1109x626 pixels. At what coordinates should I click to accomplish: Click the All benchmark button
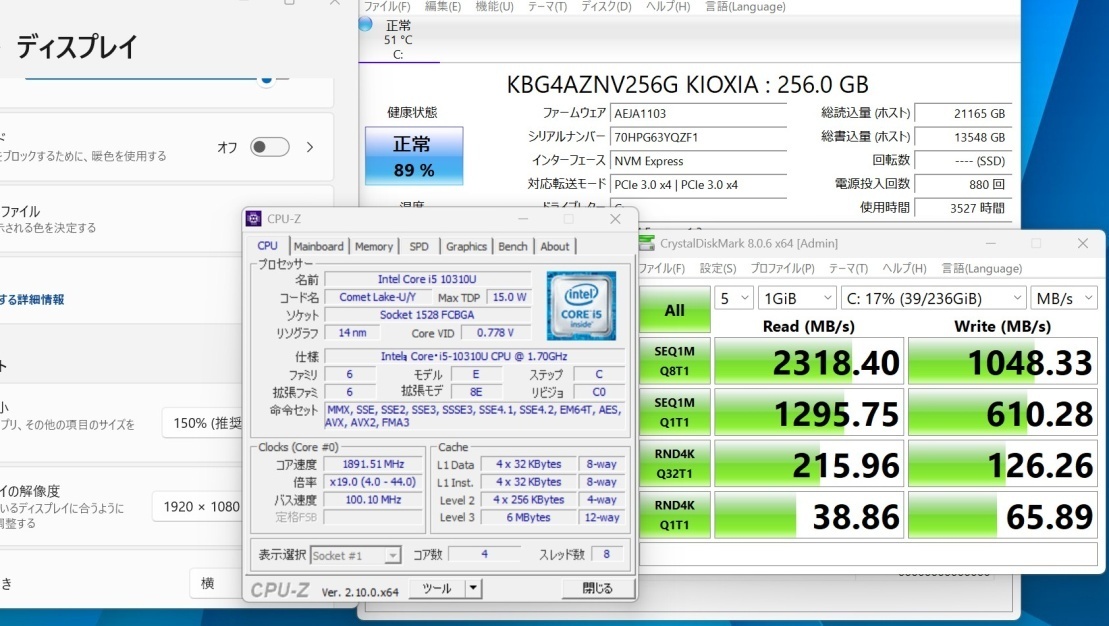pyautogui.click(x=675, y=310)
